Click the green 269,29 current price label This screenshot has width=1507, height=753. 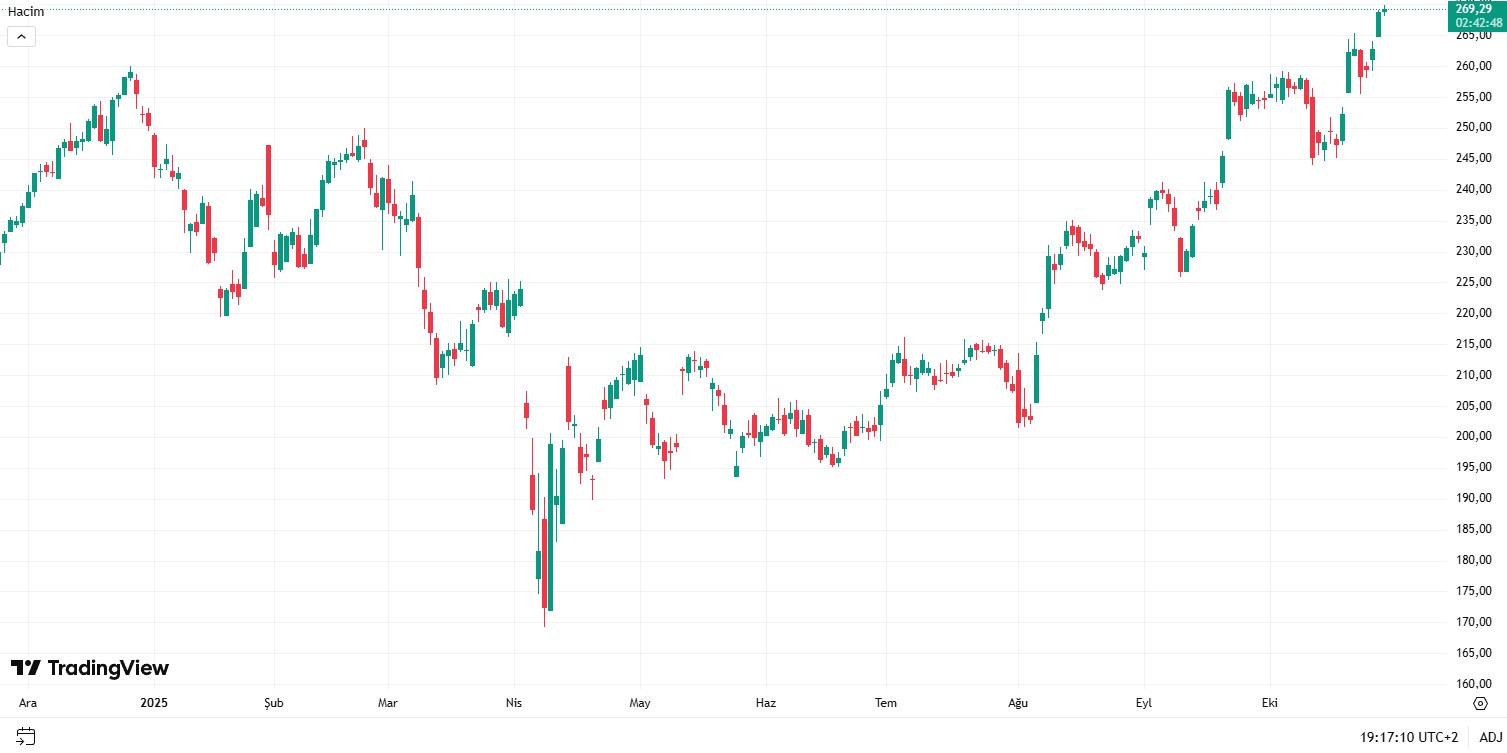pos(1474,9)
